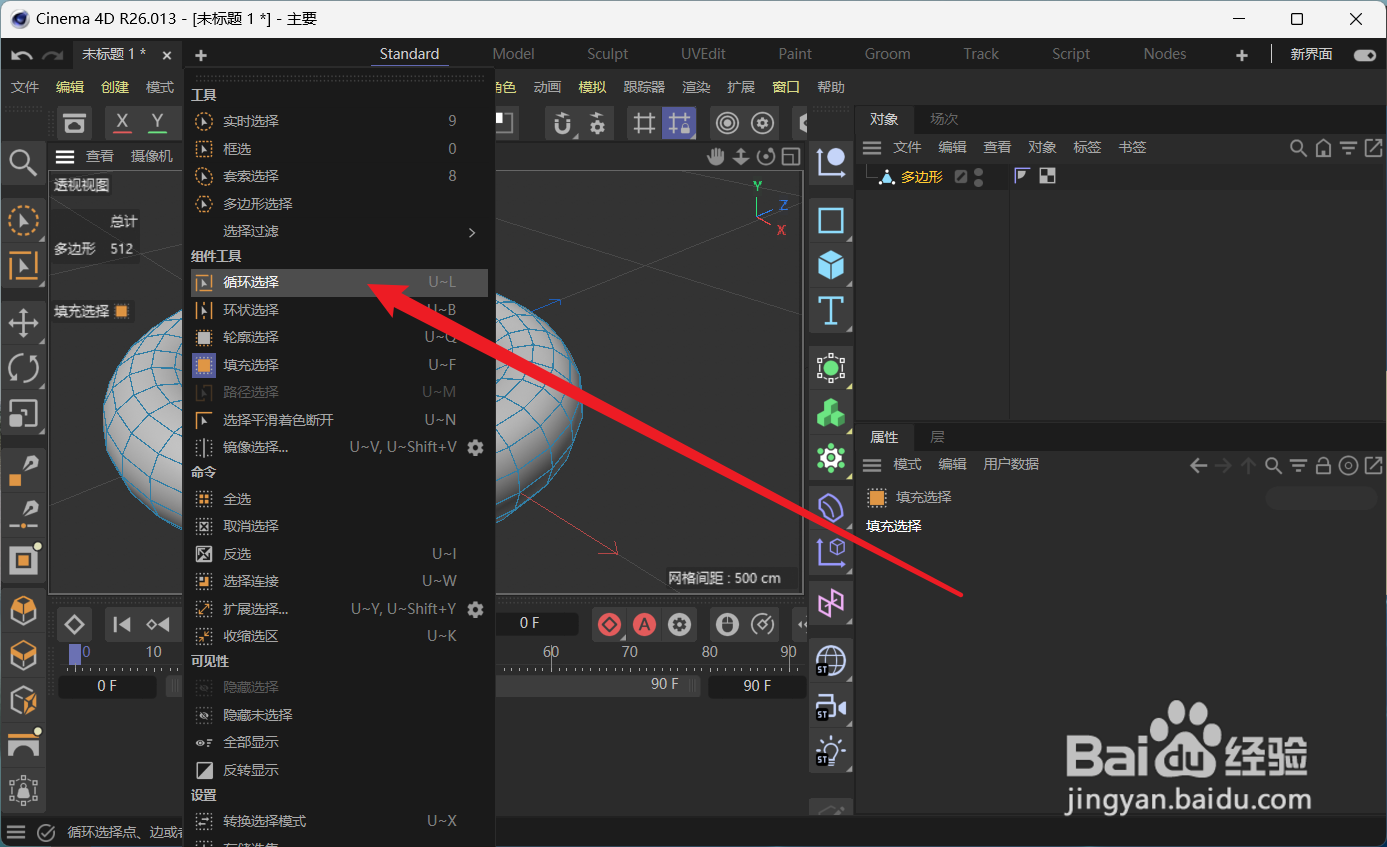
Task: Choose 取消选择 command
Action: [339, 526]
